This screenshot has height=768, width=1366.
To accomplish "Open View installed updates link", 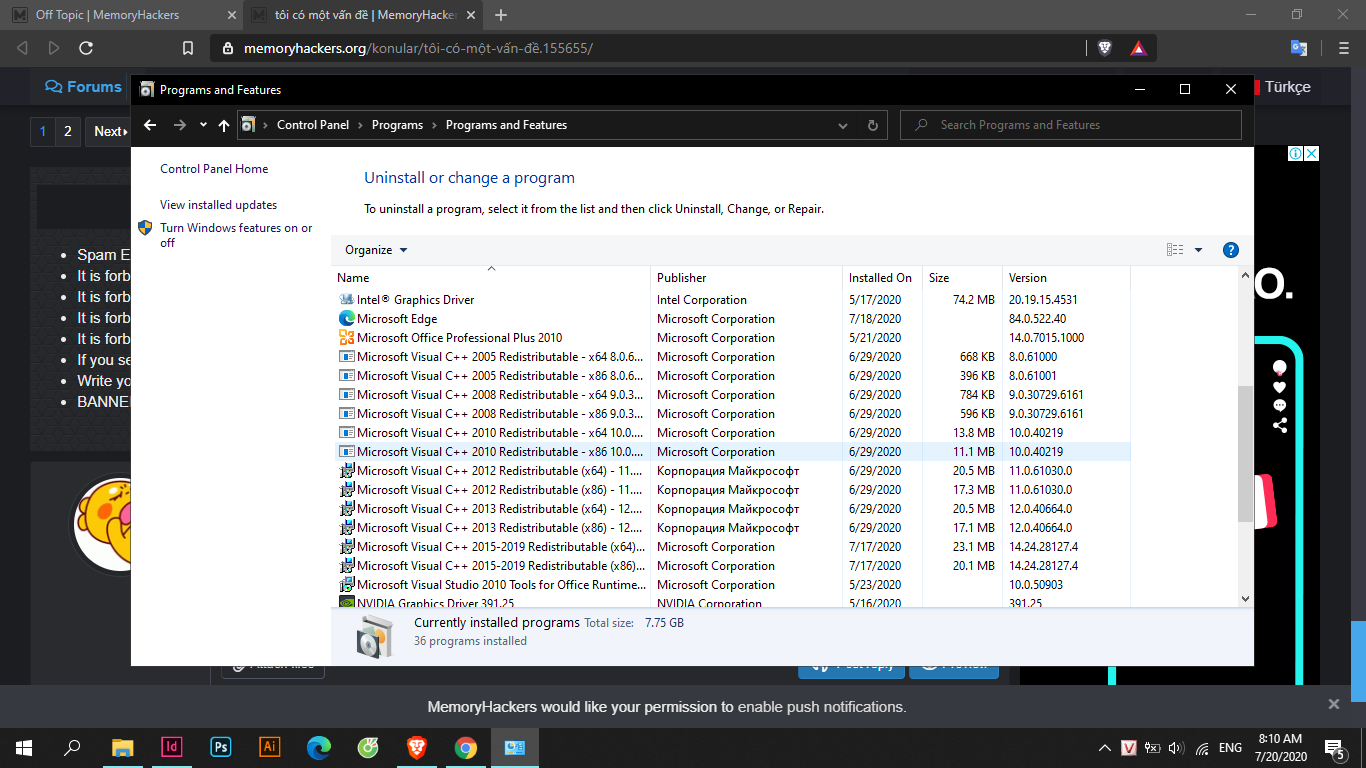I will (218, 205).
